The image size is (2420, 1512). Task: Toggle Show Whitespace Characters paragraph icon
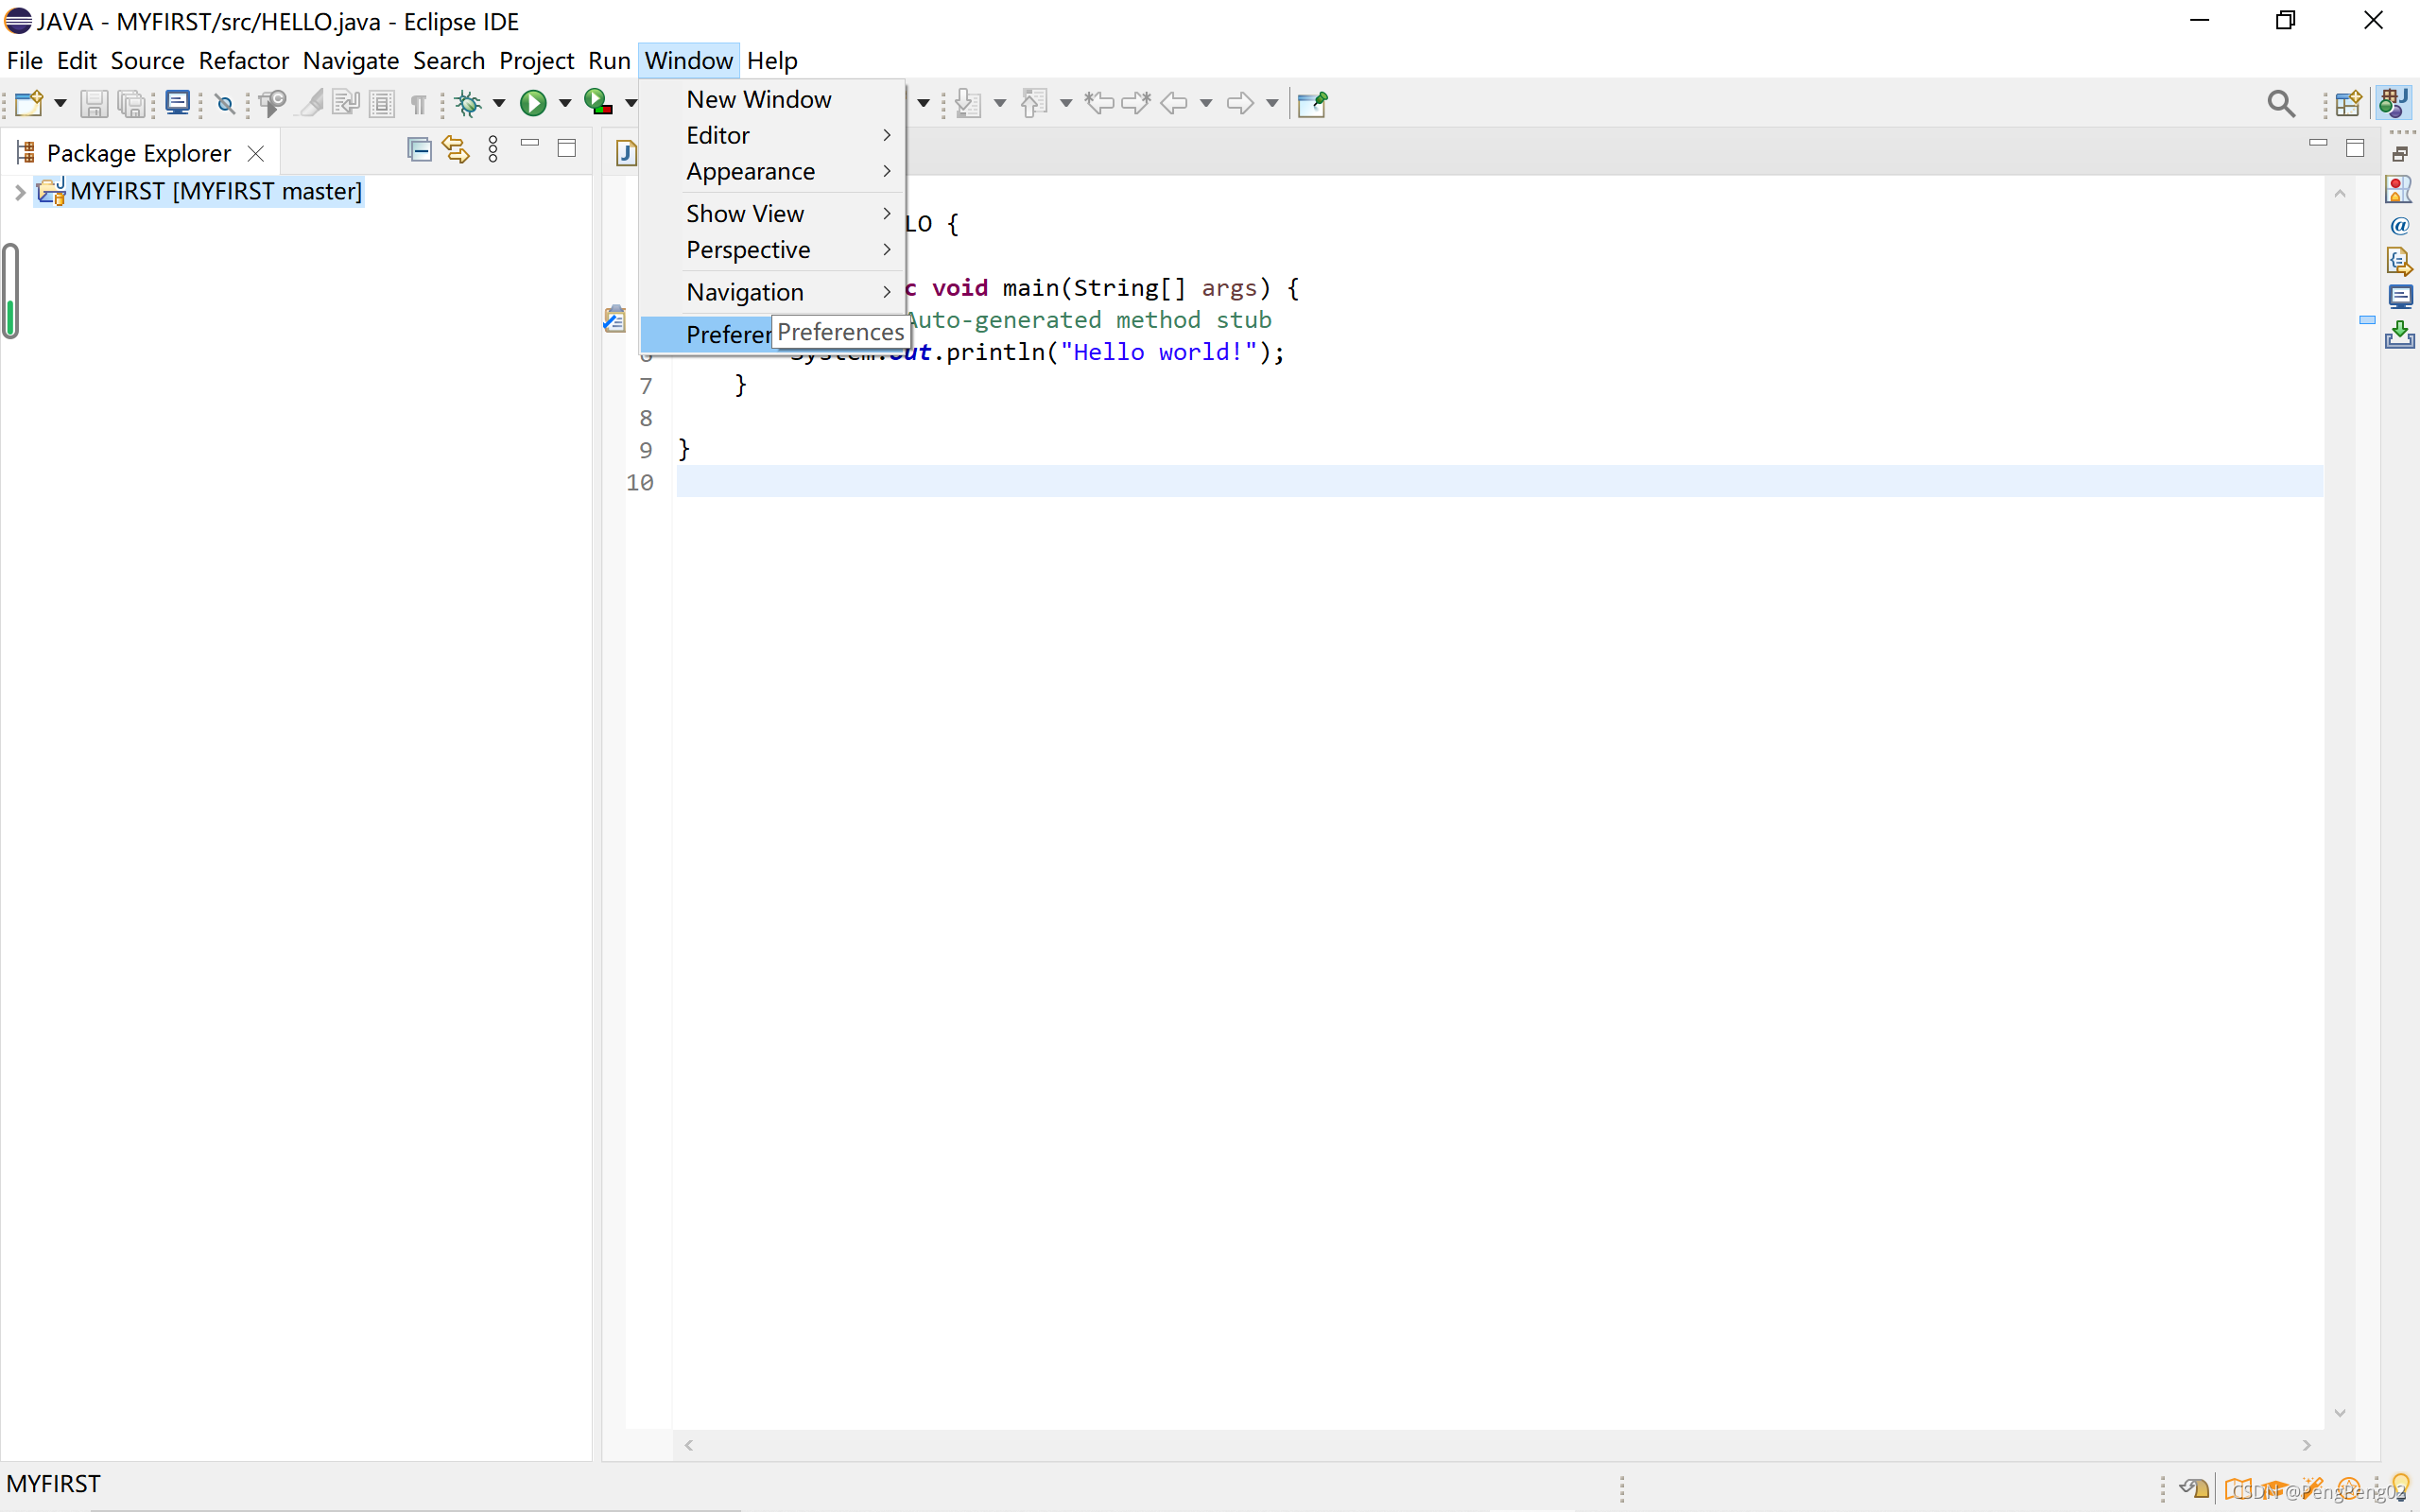[418, 103]
